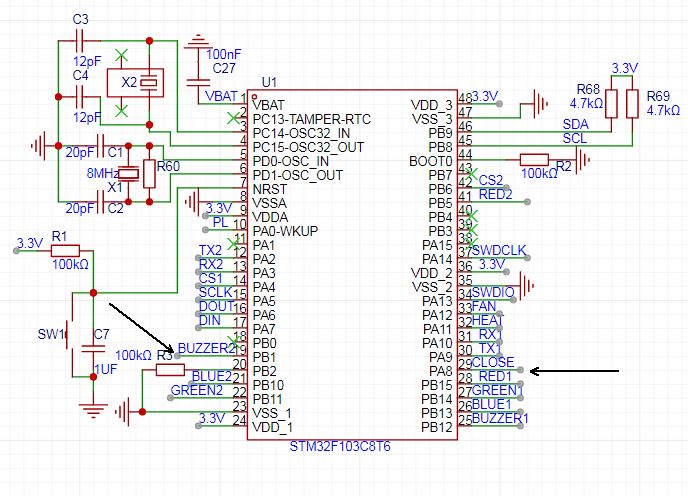Click the CLOSE net label
This screenshot has height=496, width=688.
tap(493, 363)
